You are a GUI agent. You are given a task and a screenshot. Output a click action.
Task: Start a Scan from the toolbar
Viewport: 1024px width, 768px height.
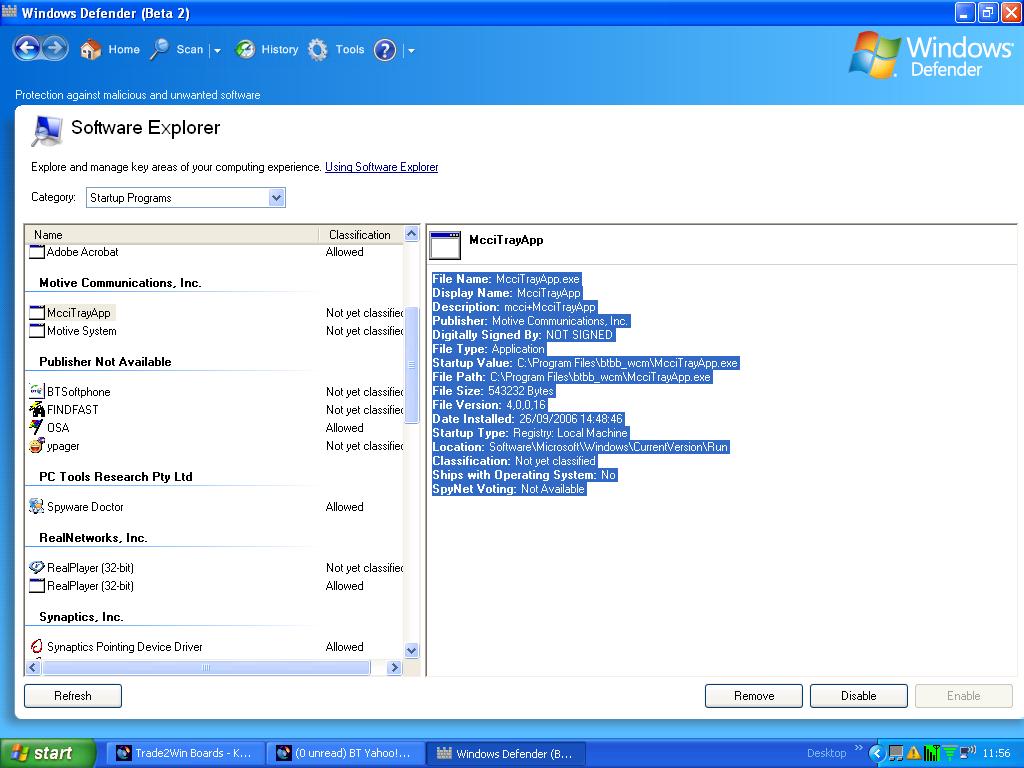(177, 50)
